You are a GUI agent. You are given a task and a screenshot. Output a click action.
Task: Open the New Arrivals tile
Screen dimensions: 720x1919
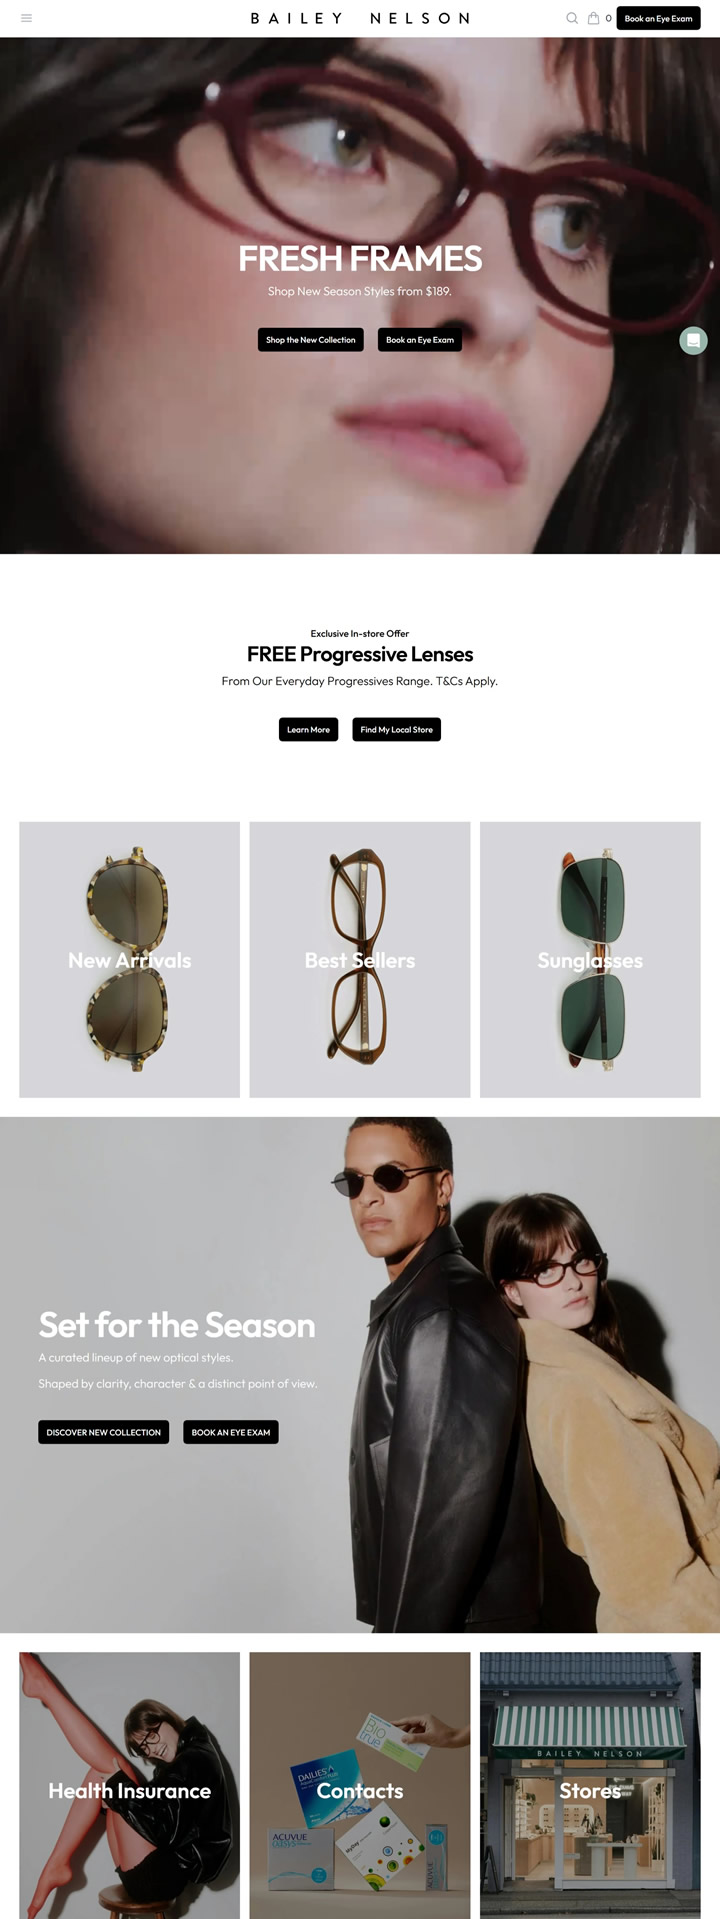pos(129,960)
